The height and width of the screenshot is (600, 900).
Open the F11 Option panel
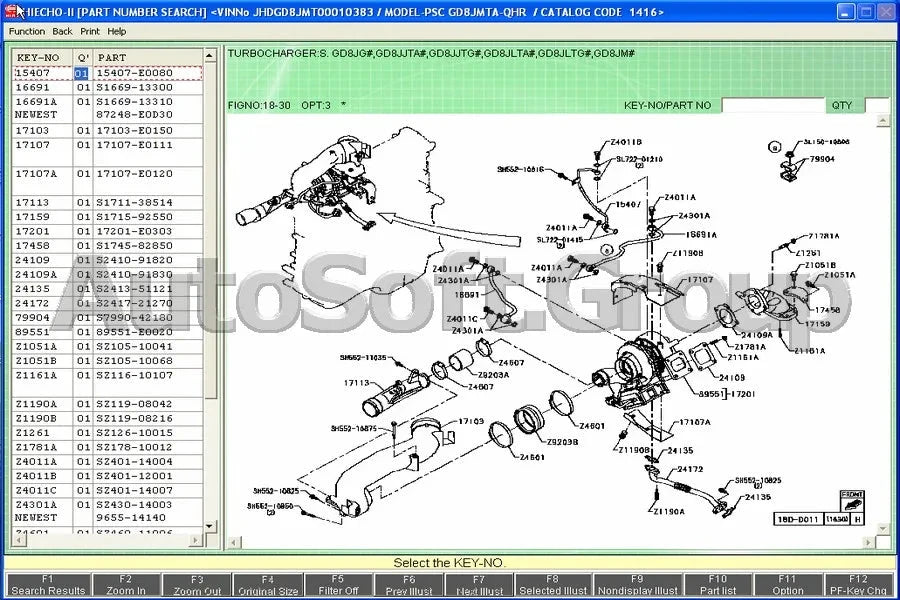788,583
